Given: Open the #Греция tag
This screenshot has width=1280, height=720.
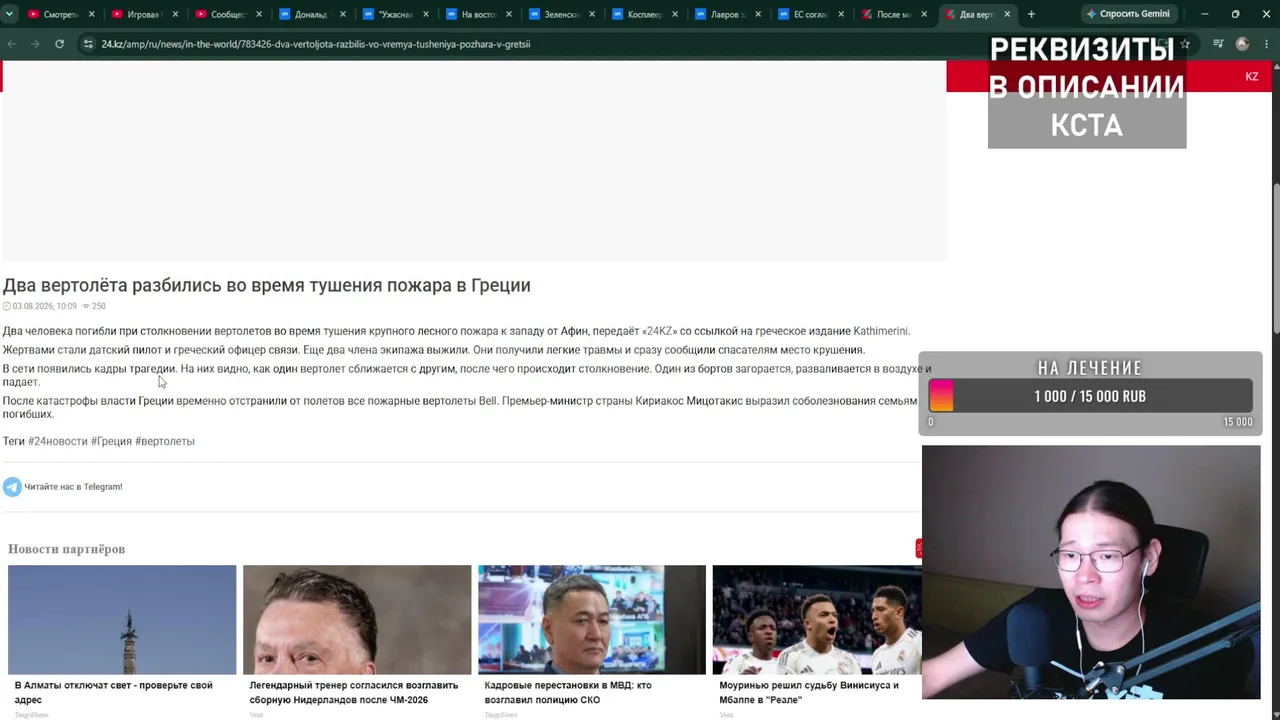Looking at the screenshot, I should pyautogui.click(x=111, y=441).
